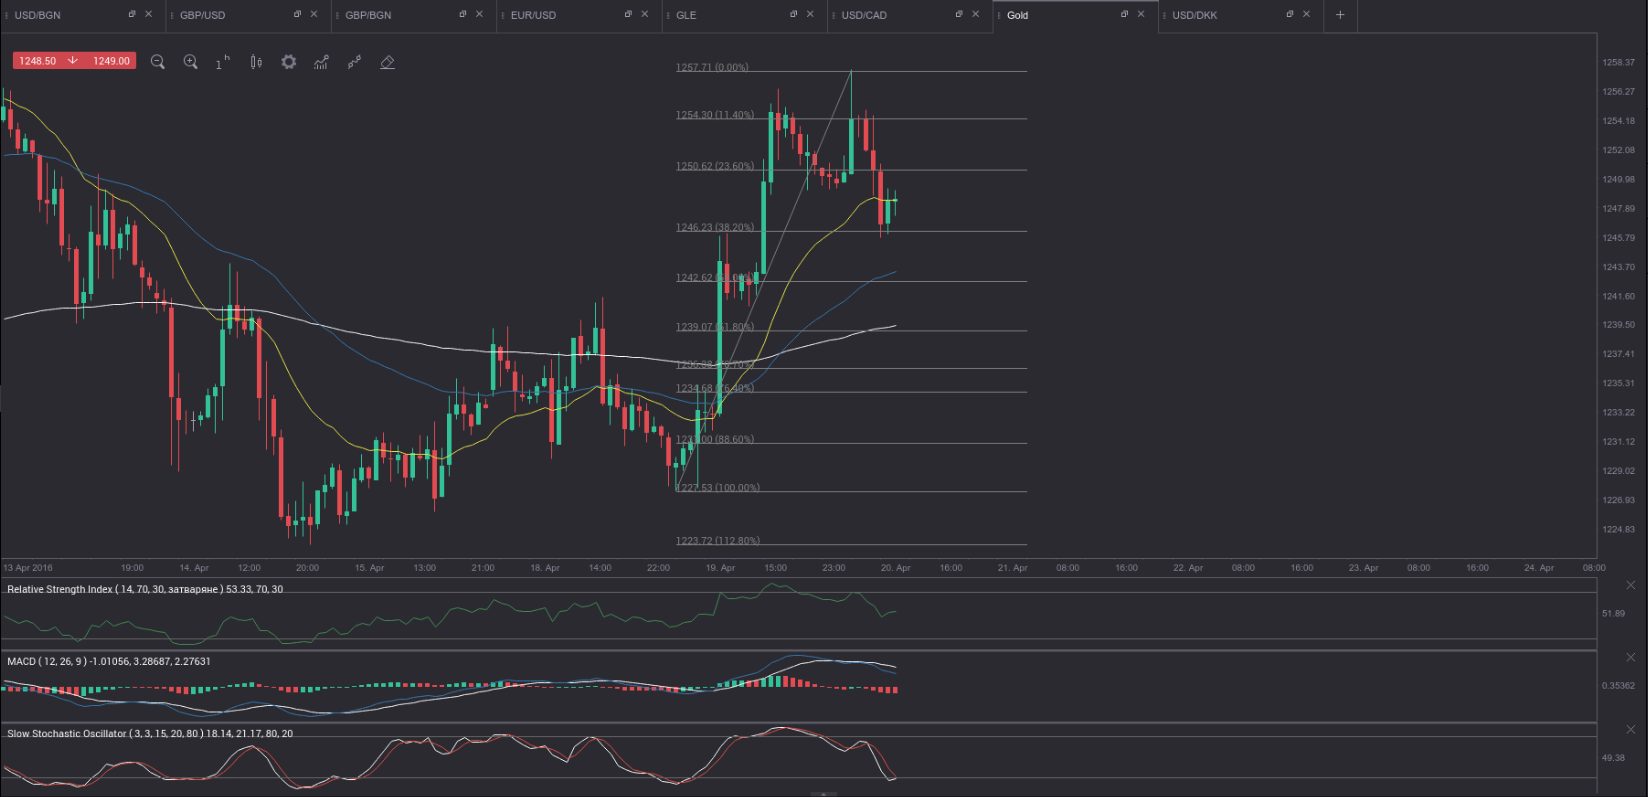Click the 61.80% Fibonacci retracement level label
This screenshot has width=1648, height=797.
pos(714,327)
